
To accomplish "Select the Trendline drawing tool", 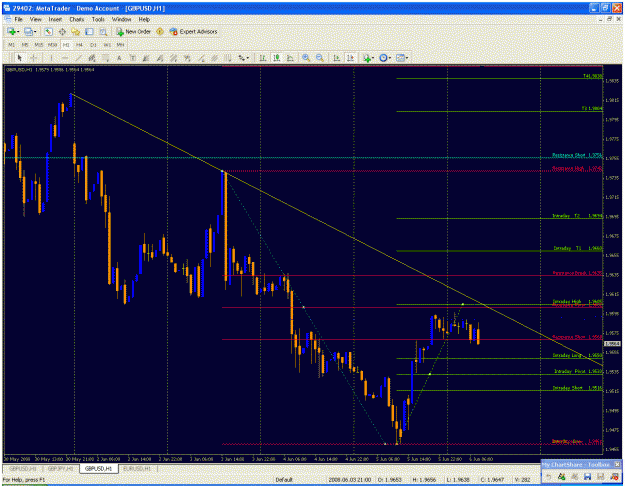I will click(78, 58).
